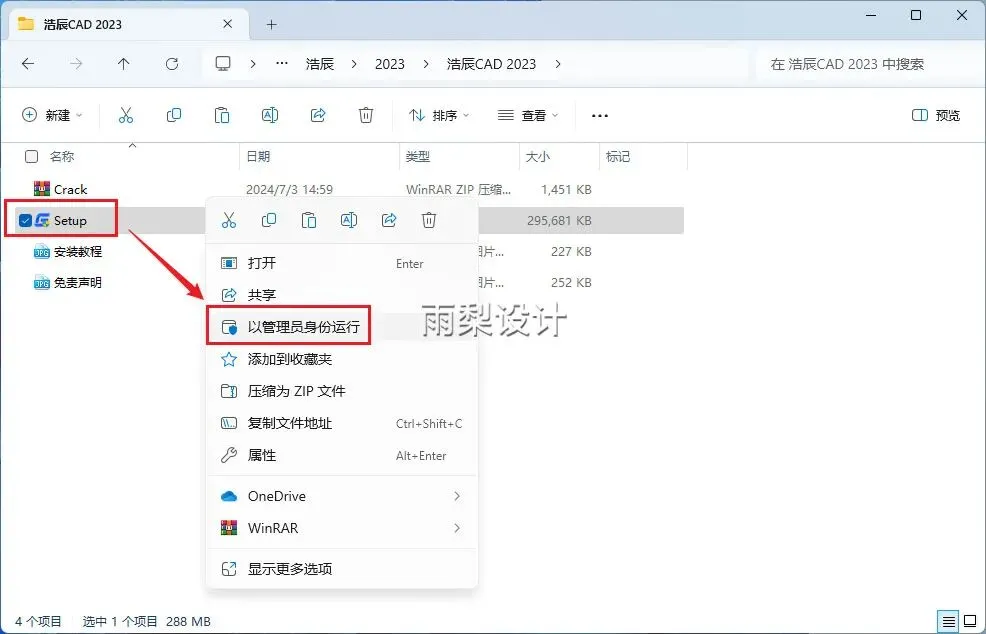Open the toolbar's three-dot more options
The image size is (986, 634).
(x=600, y=116)
